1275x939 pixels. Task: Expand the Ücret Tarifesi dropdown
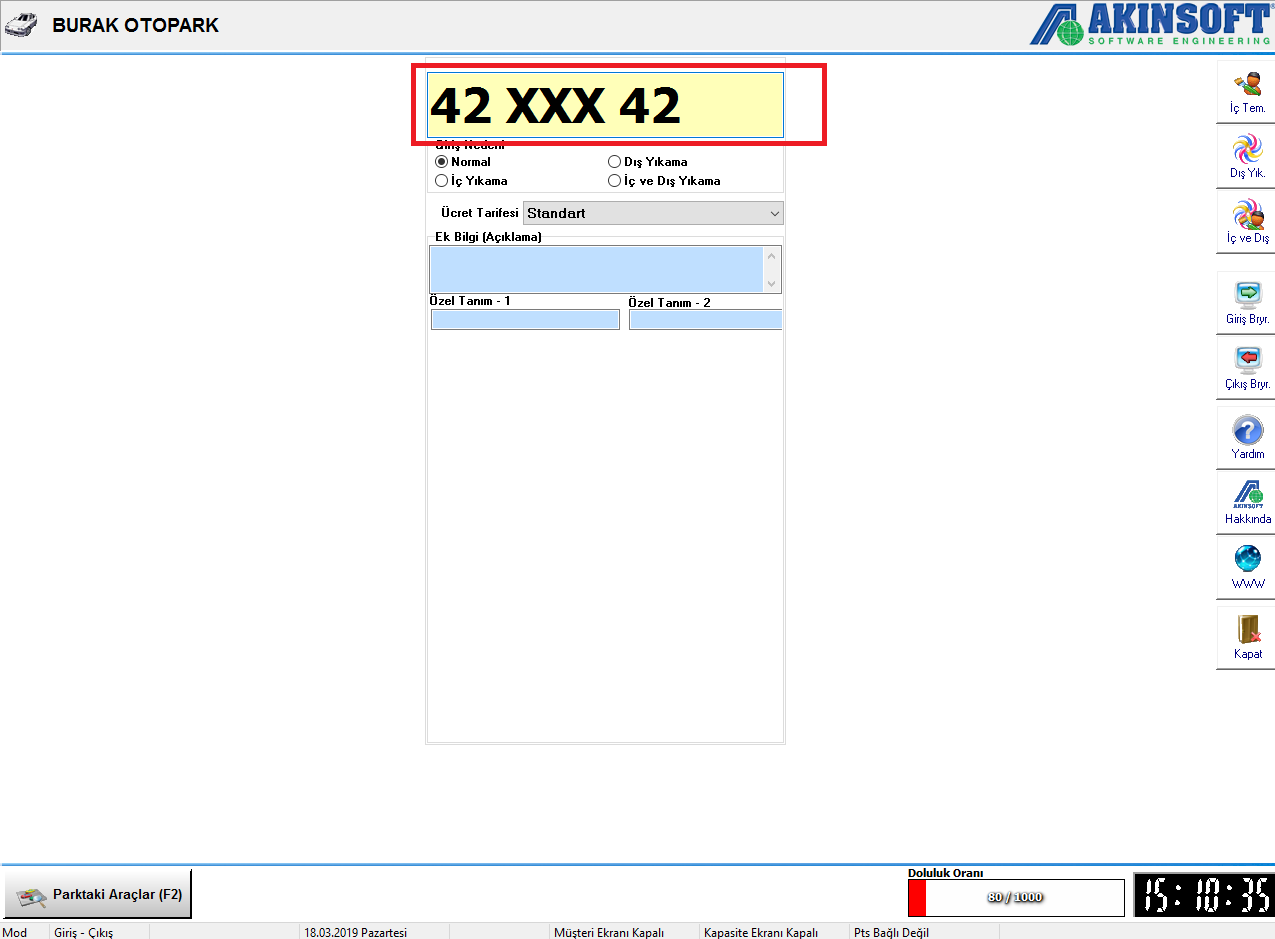(x=653, y=213)
